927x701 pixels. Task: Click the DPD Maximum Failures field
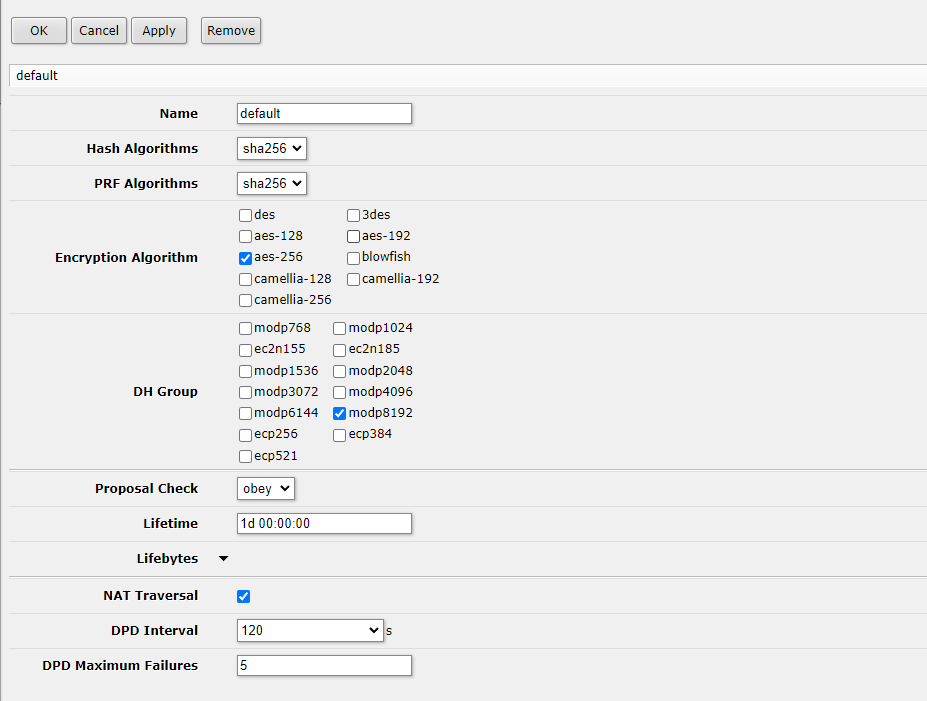pos(324,666)
